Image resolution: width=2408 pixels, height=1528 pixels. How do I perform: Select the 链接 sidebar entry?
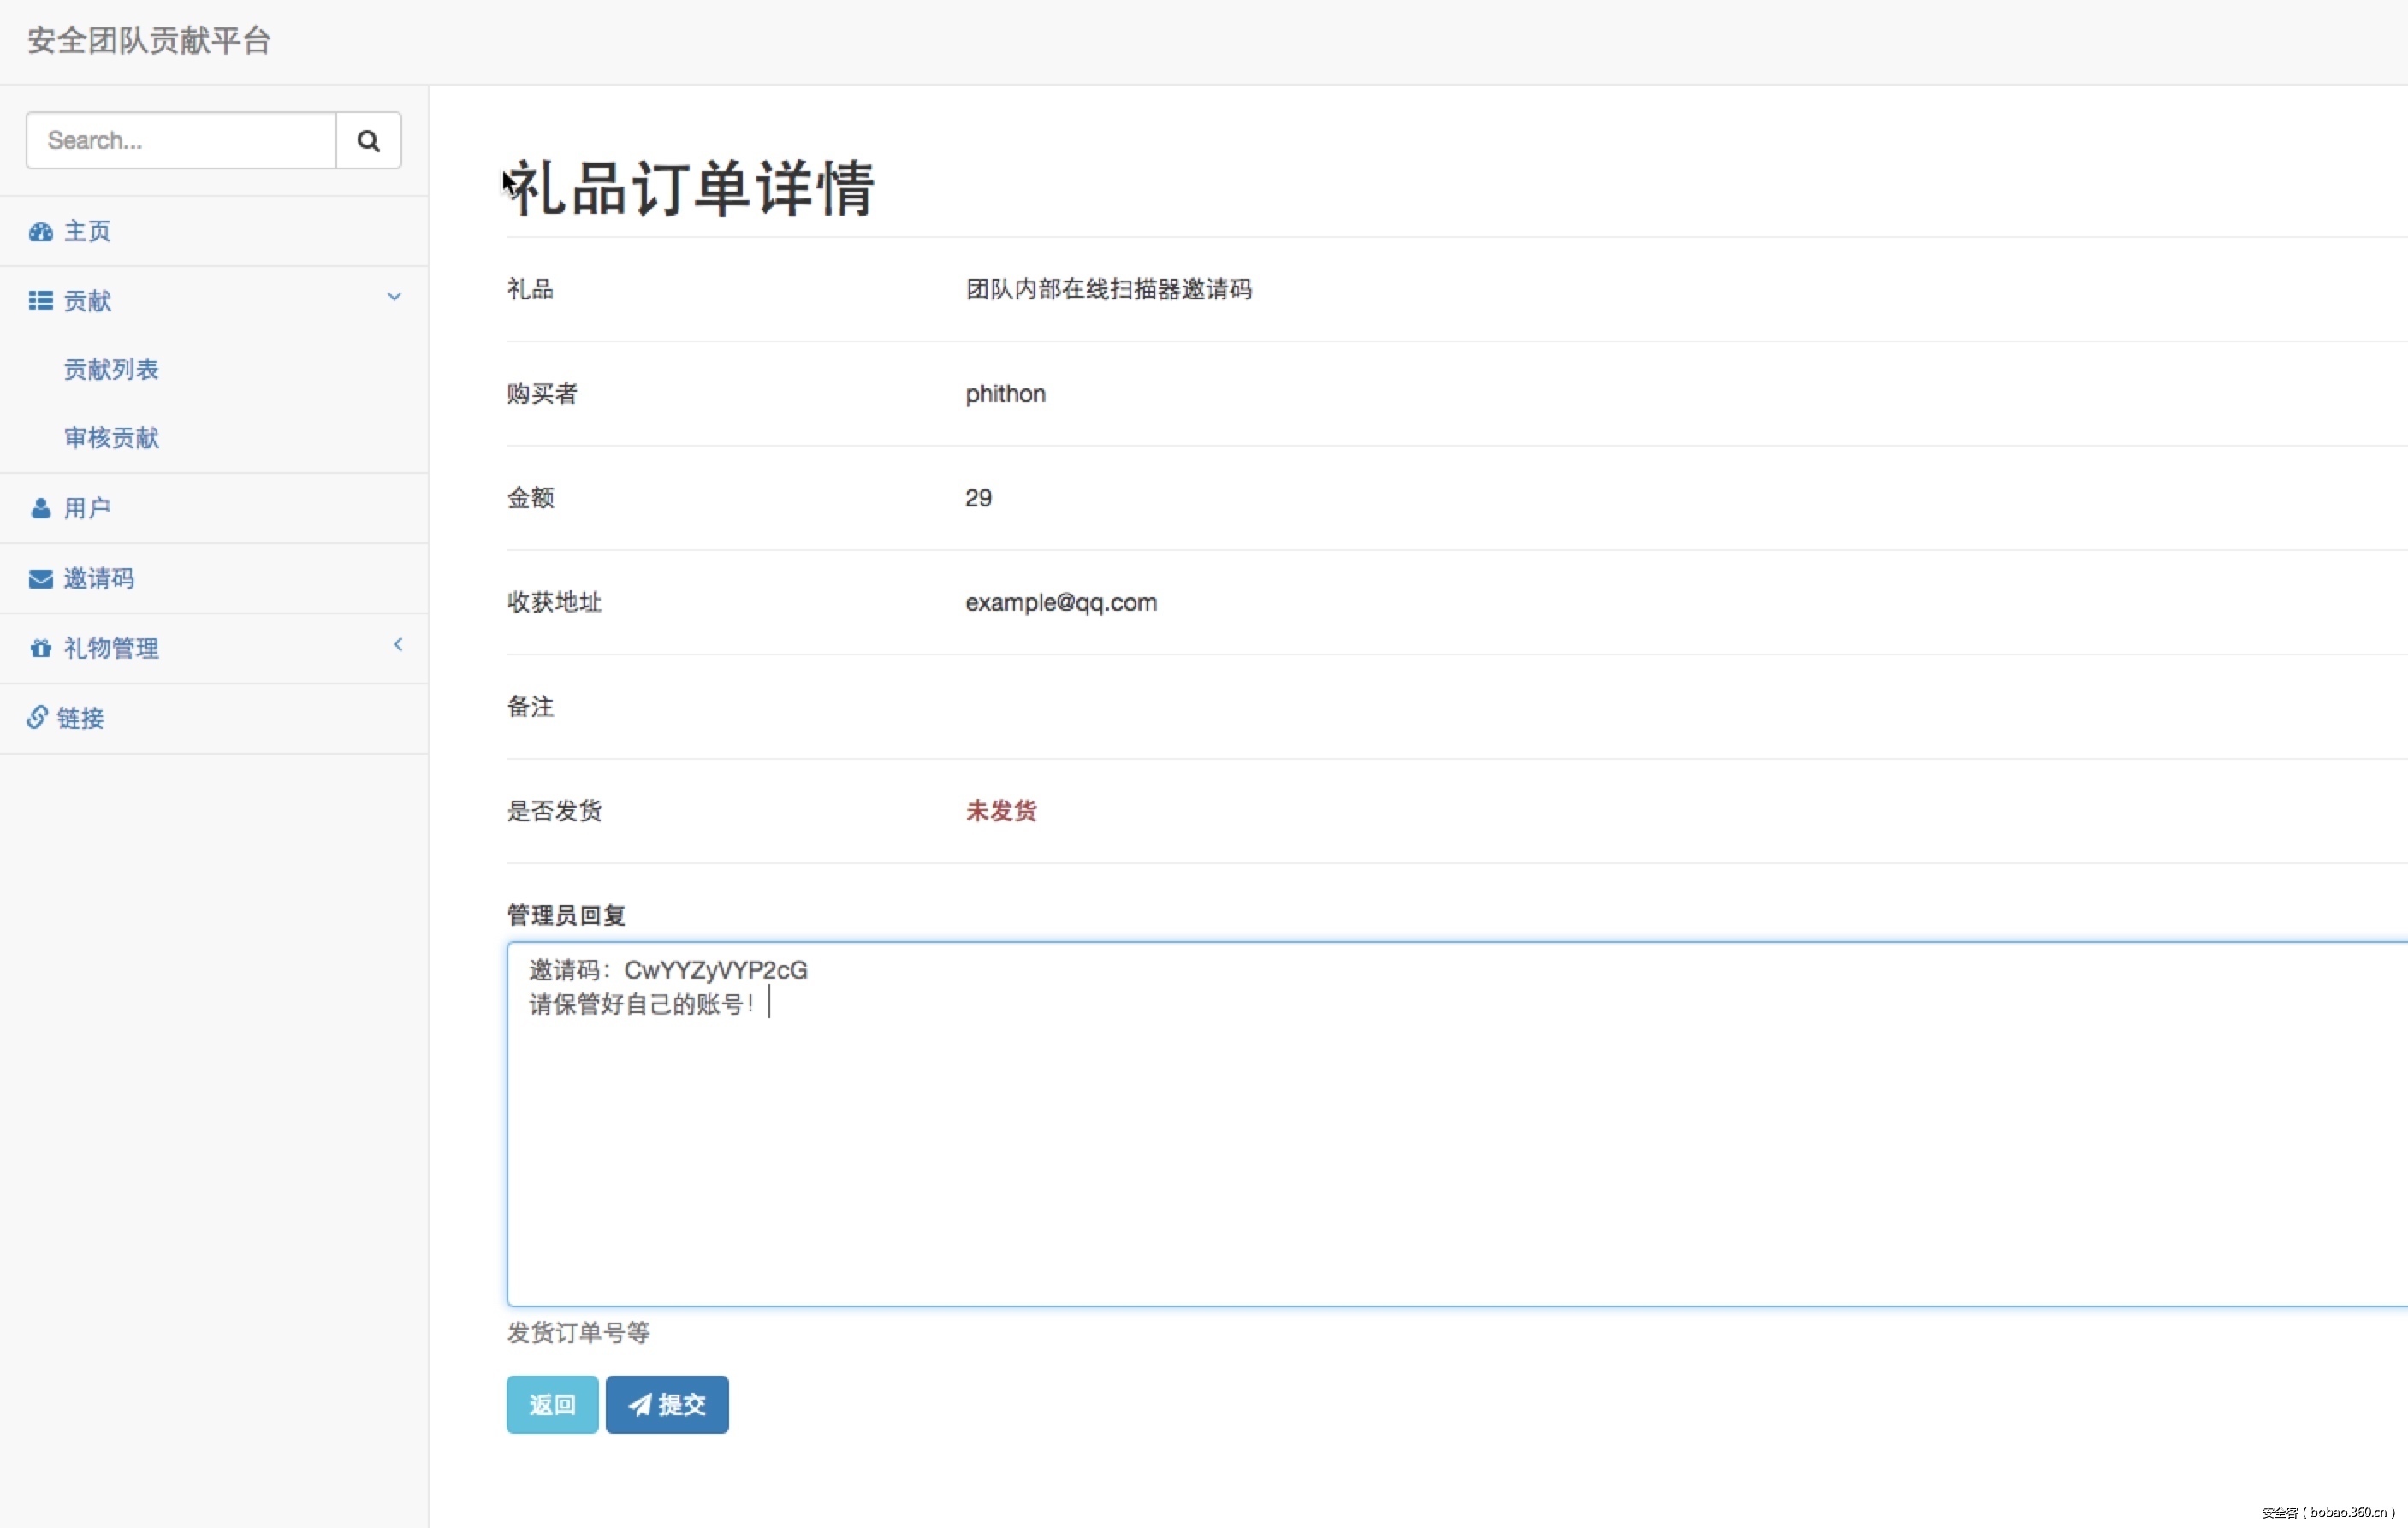coord(80,718)
